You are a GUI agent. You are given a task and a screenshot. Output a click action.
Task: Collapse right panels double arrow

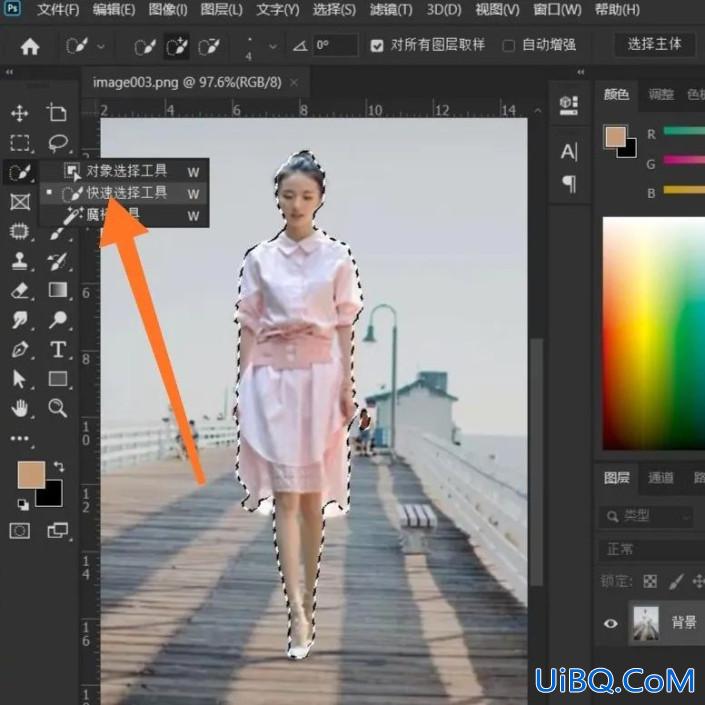pyautogui.click(x=581, y=72)
